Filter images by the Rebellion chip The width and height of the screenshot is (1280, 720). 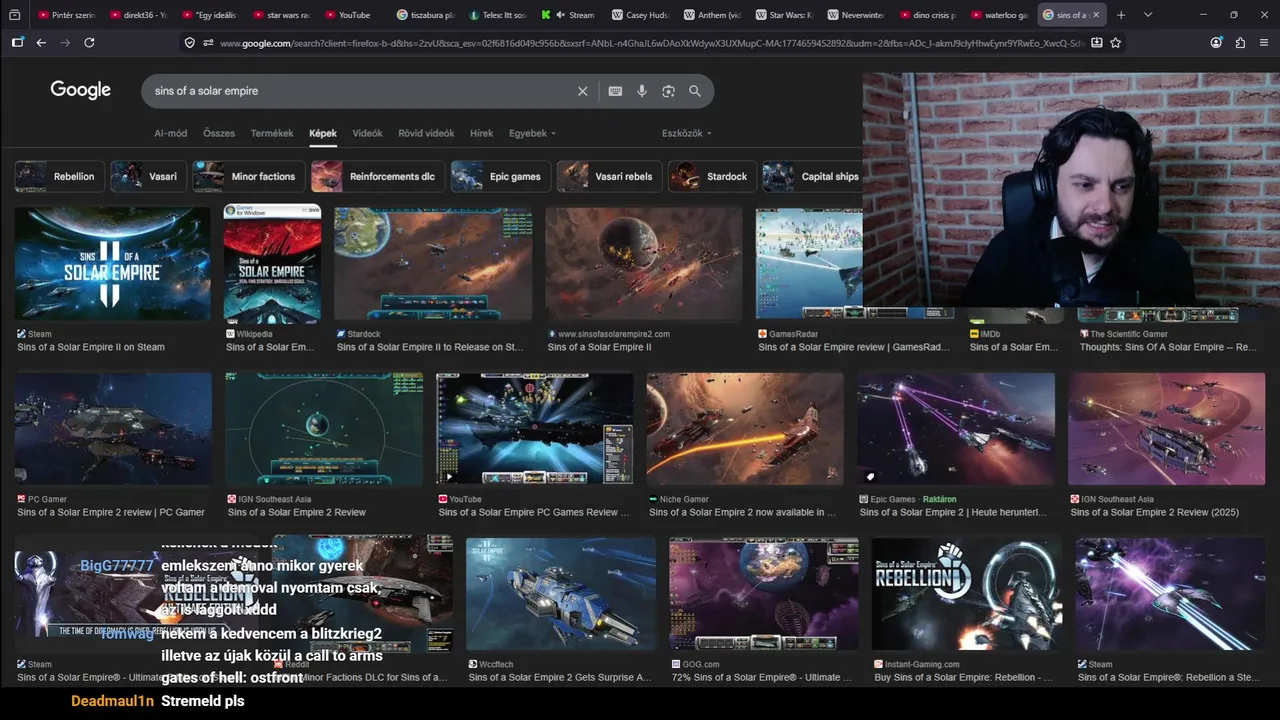[x=59, y=176]
